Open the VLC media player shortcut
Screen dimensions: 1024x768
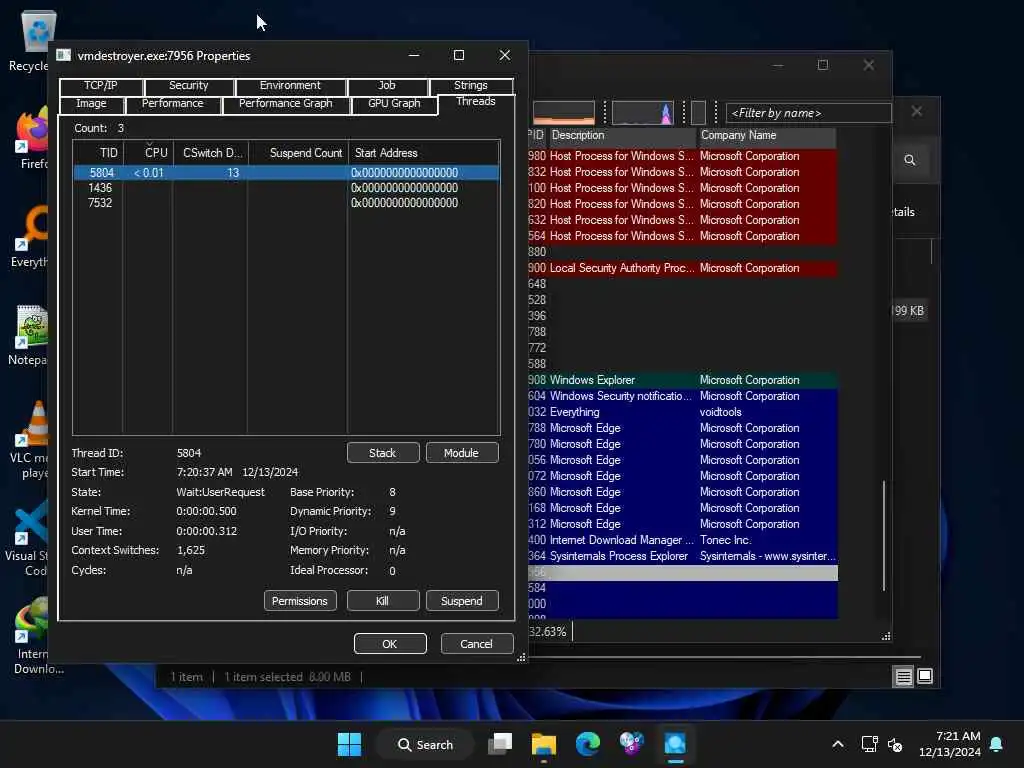[29, 440]
